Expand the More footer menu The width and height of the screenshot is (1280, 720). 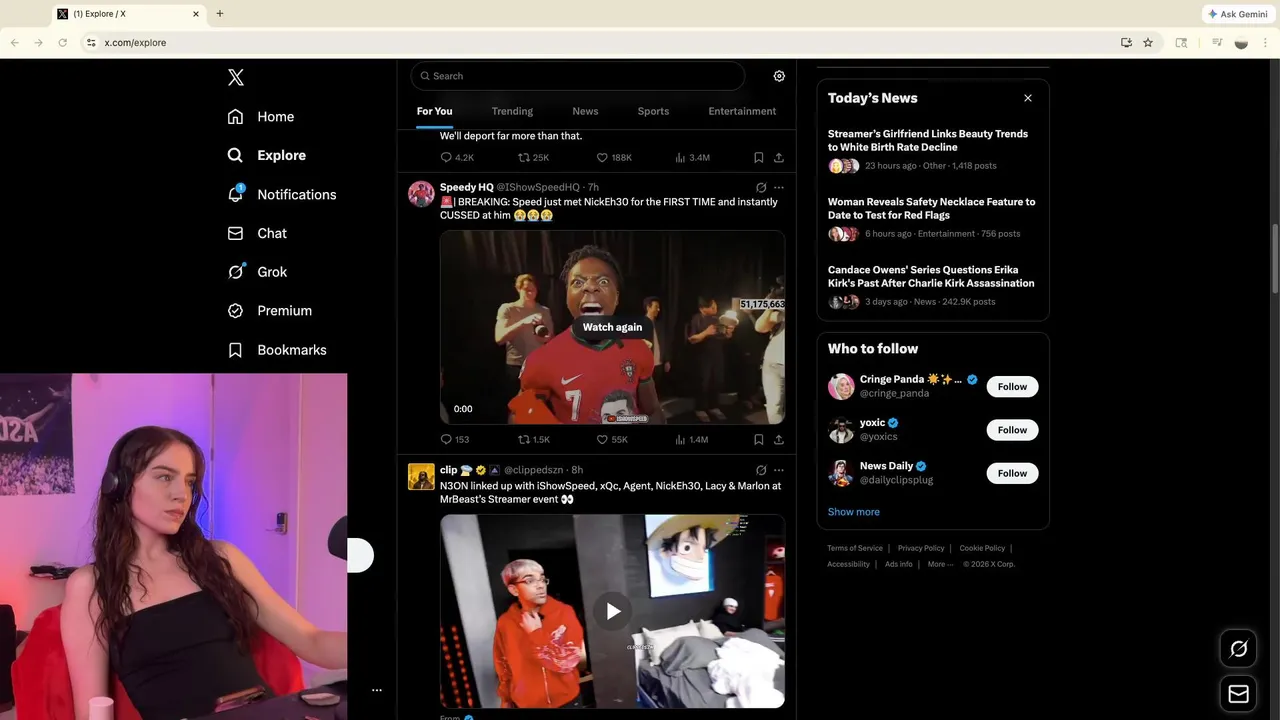(x=940, y=564)
